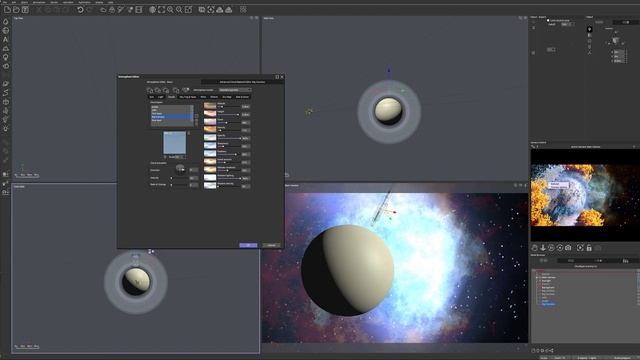Click the first icon in World Browser bottom bar
Image resolution: width=640 pixels, height=360 pixels.
point(534,350)
